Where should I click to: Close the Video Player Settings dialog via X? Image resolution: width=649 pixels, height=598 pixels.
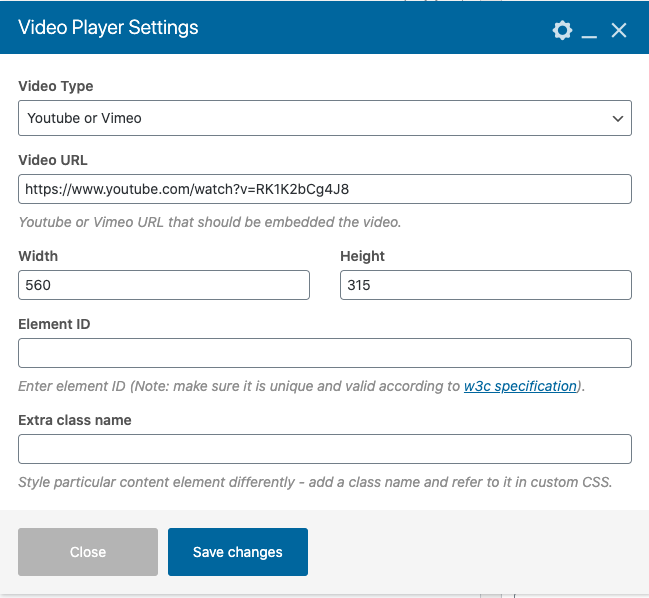(x=619, y=30)
